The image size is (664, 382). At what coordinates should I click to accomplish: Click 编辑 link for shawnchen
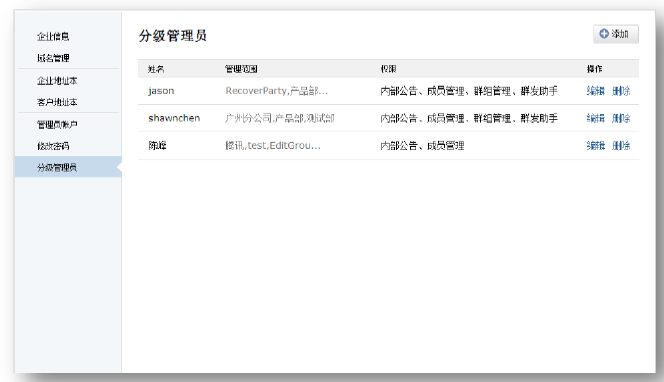click(x=595, y=118)
